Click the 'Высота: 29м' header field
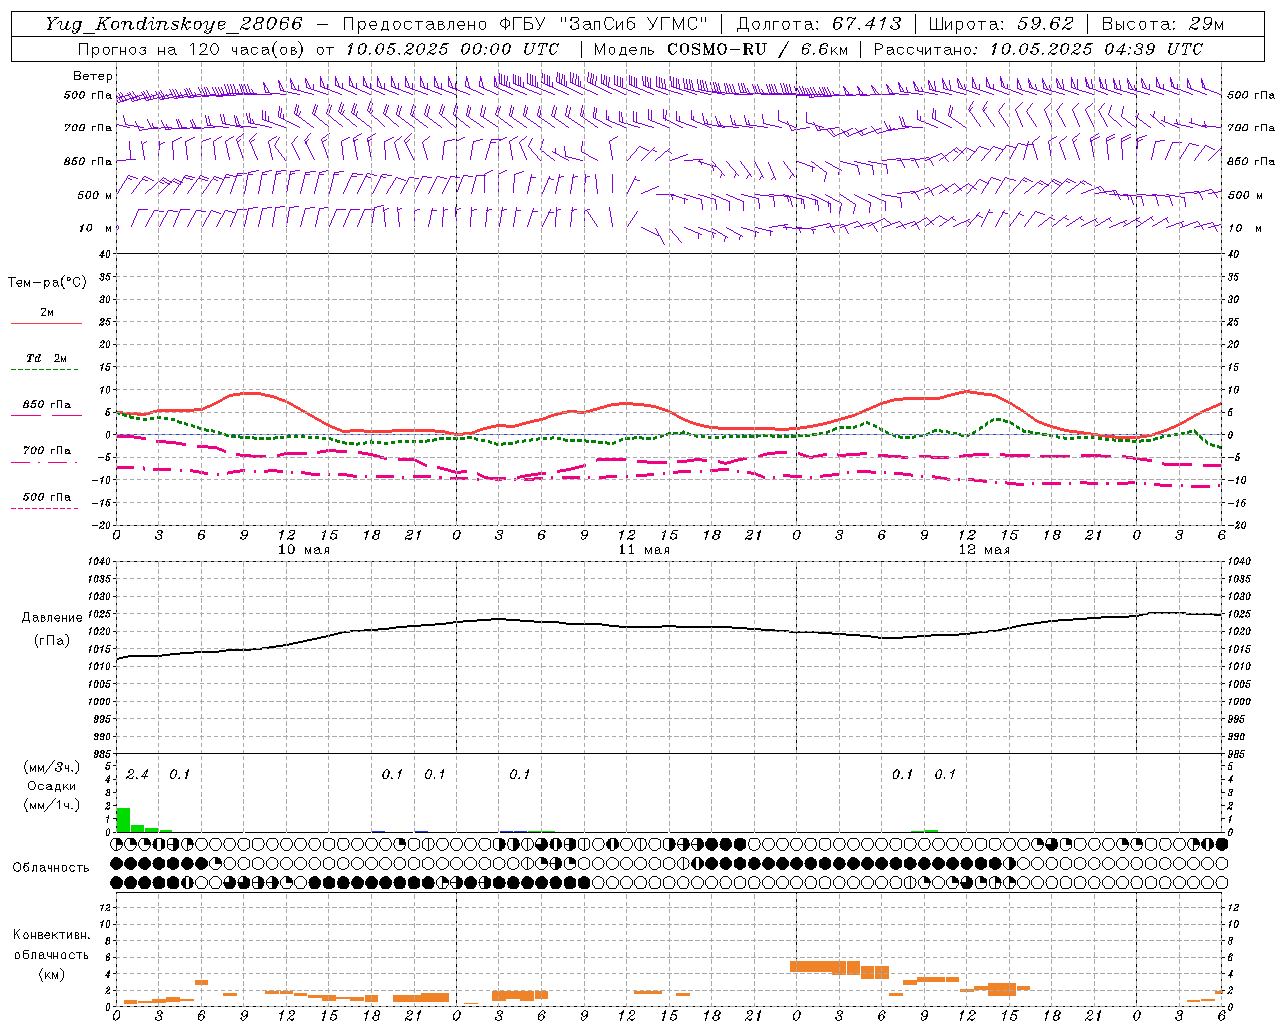The height and width of the screenshot is (1024, 1280). pyautogui.click(x=1162, y=24)
